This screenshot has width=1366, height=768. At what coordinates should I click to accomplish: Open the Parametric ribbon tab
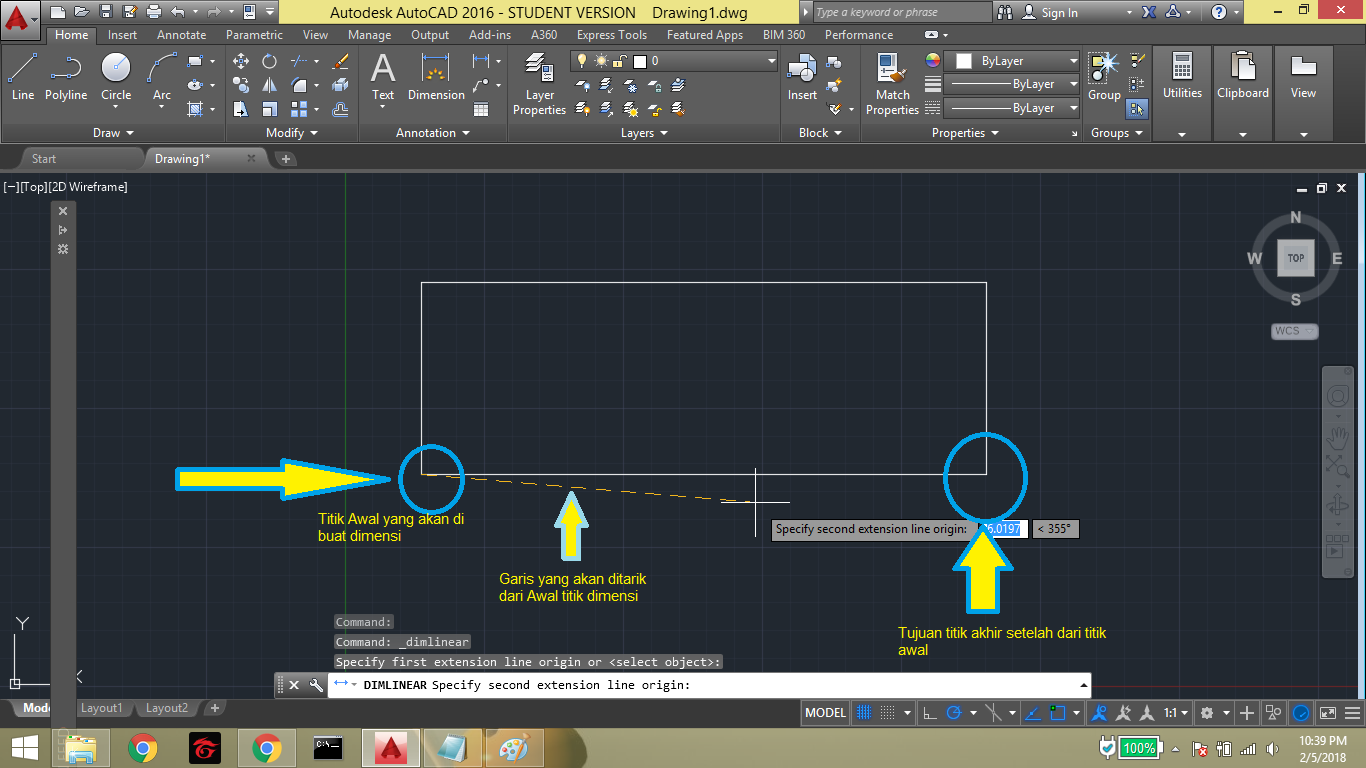(x=254, y=34)
